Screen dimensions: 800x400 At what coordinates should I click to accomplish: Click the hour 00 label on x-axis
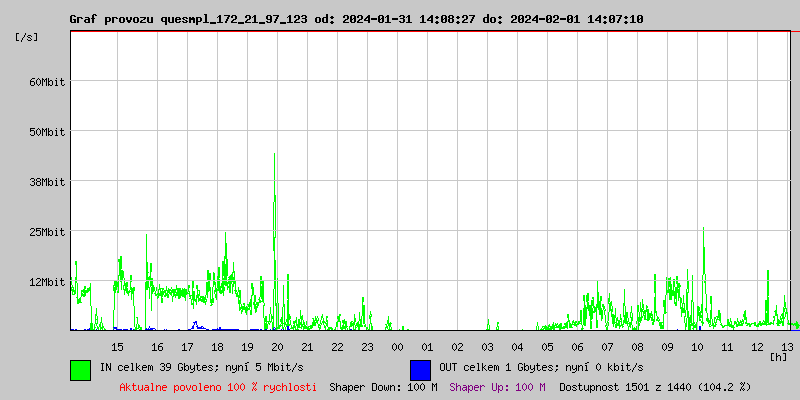click(397, 347)
